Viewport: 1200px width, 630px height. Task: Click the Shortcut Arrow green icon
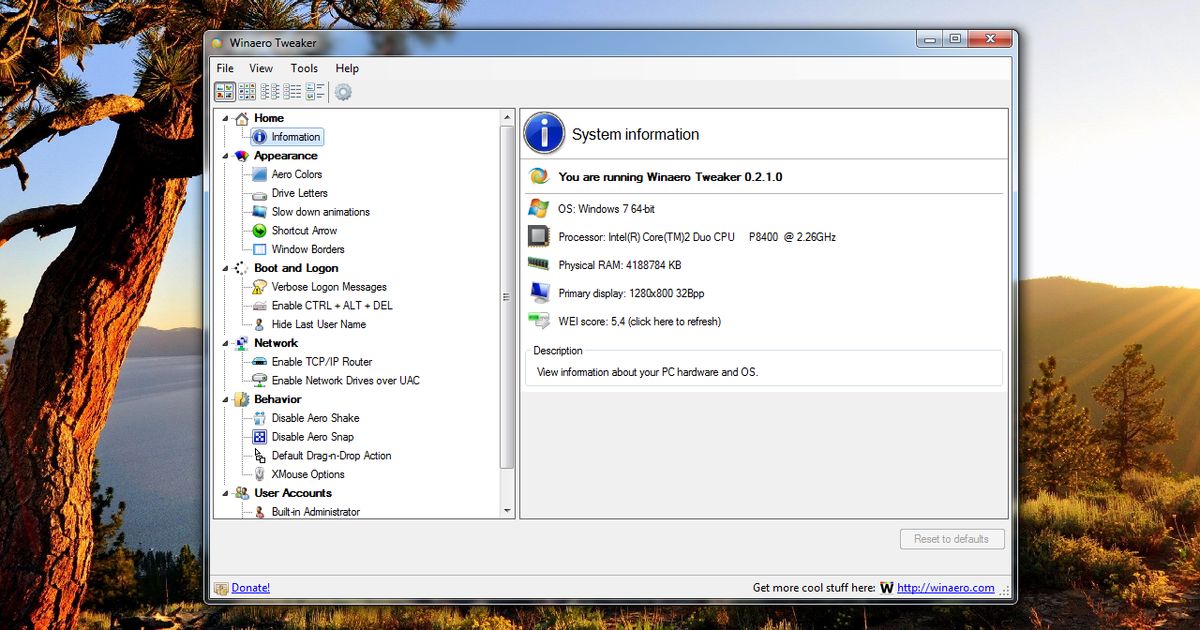(x=260, y=231)
